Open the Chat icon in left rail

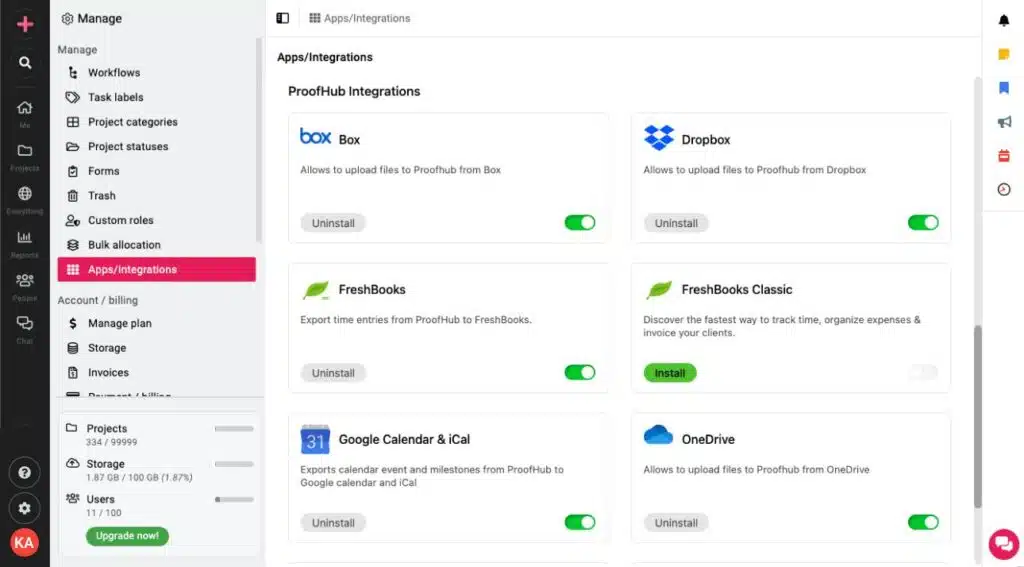pos(25,323)
